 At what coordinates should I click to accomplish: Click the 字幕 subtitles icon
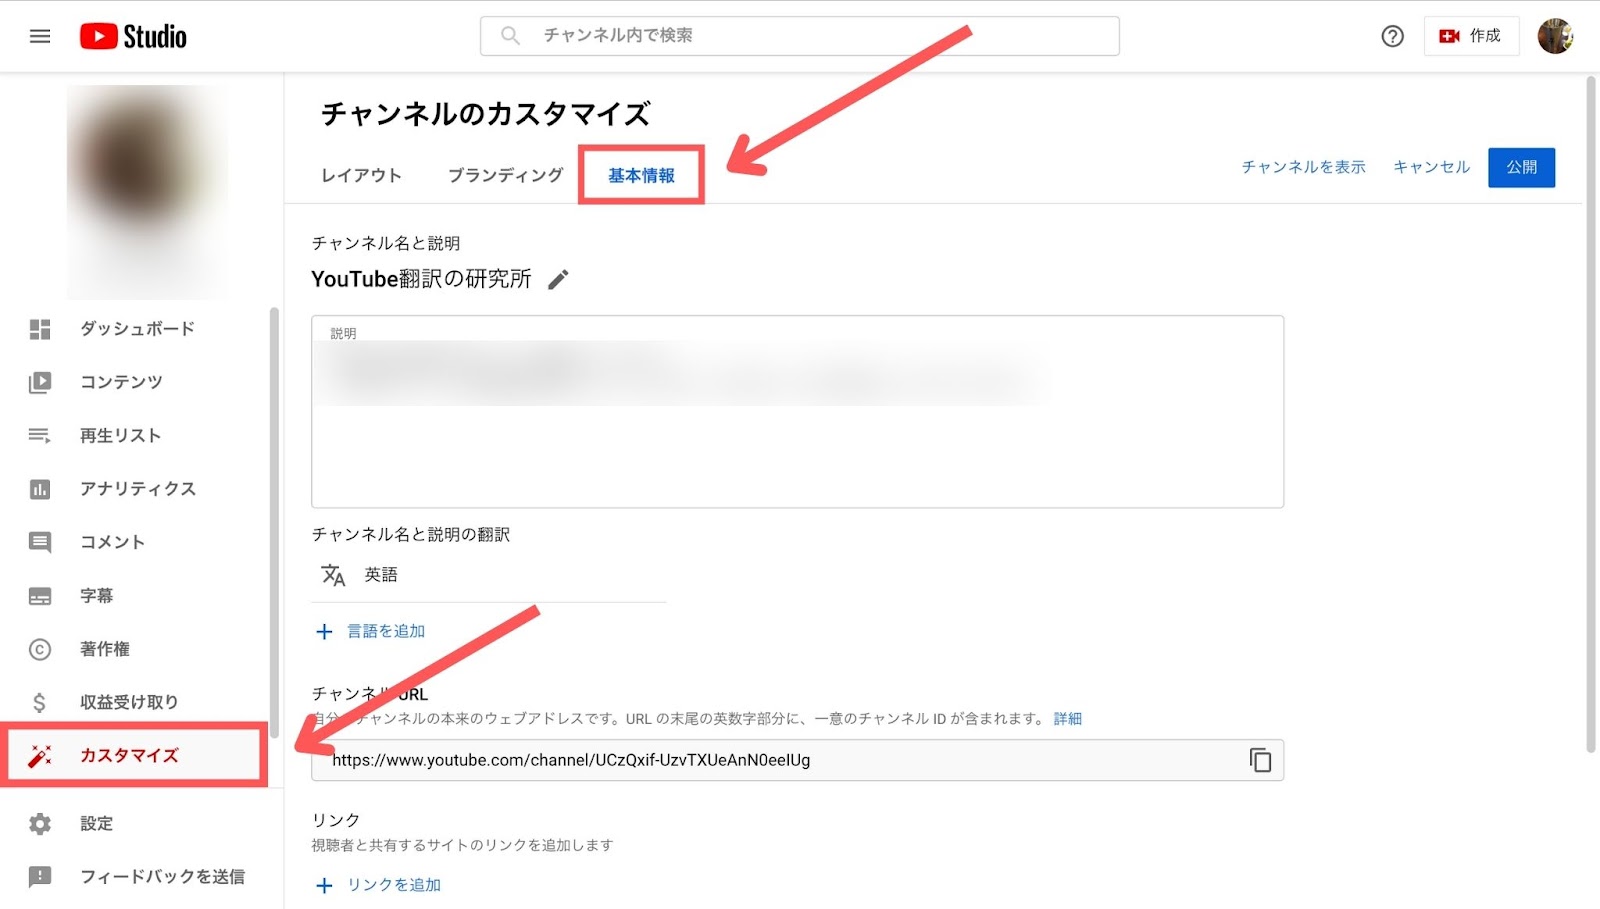pos(40,596)
